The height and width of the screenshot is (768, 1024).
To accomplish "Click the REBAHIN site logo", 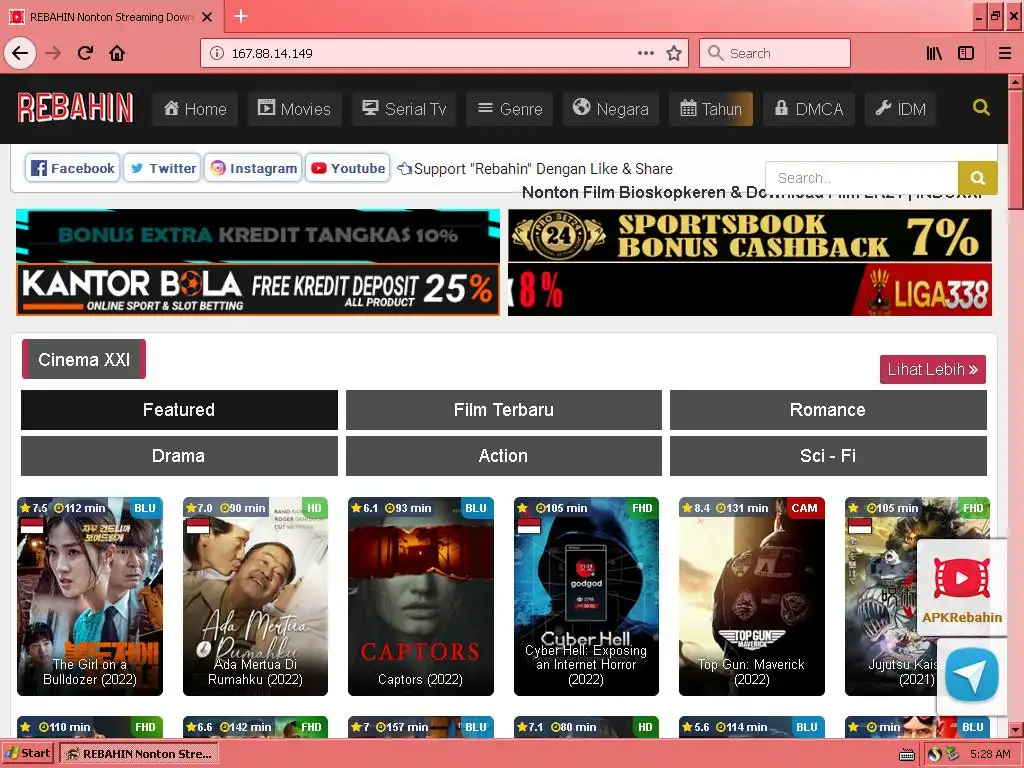I will click(75, 108).
